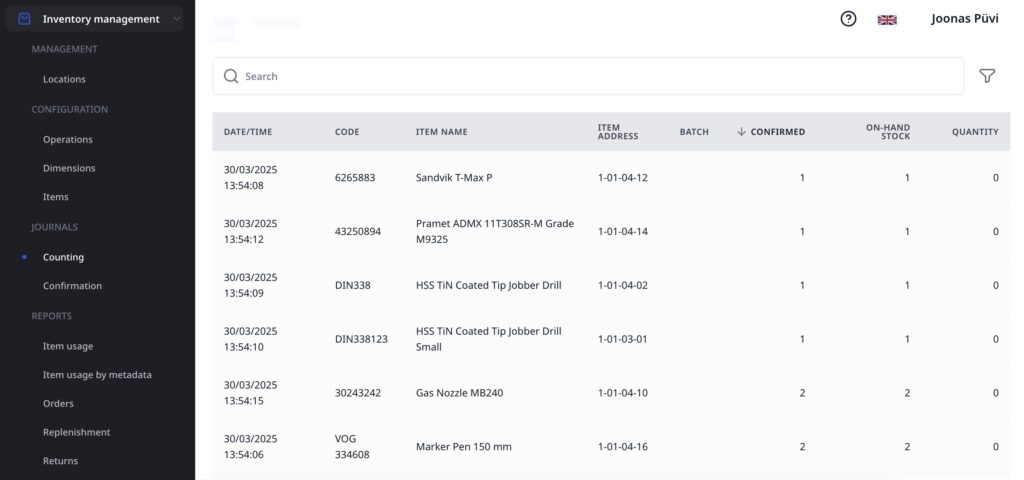Open Joonas Püvi user menu
Image resolution: width=1024 pixels, height=480 pixels.
point(965,19)
